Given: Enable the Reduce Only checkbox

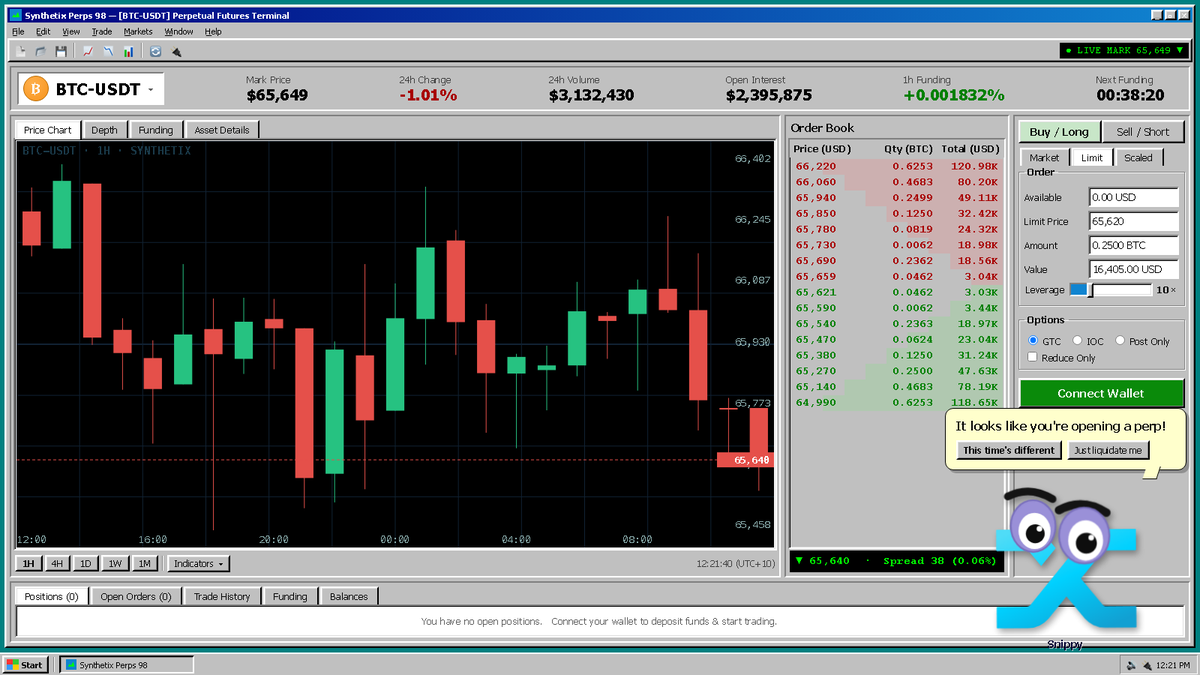Looking at the screenshot, I should tap(1033, 357).
